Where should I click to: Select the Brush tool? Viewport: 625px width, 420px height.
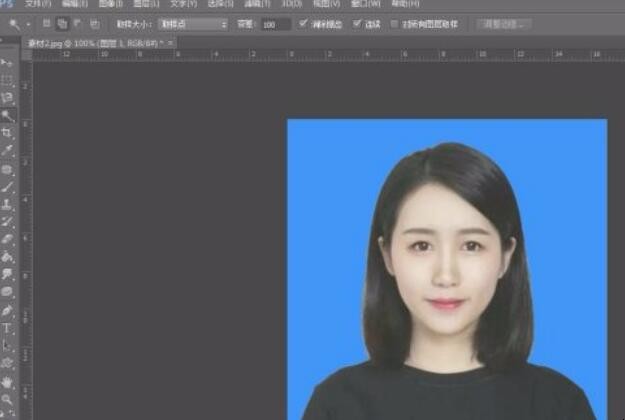click(x=7, y=187)
